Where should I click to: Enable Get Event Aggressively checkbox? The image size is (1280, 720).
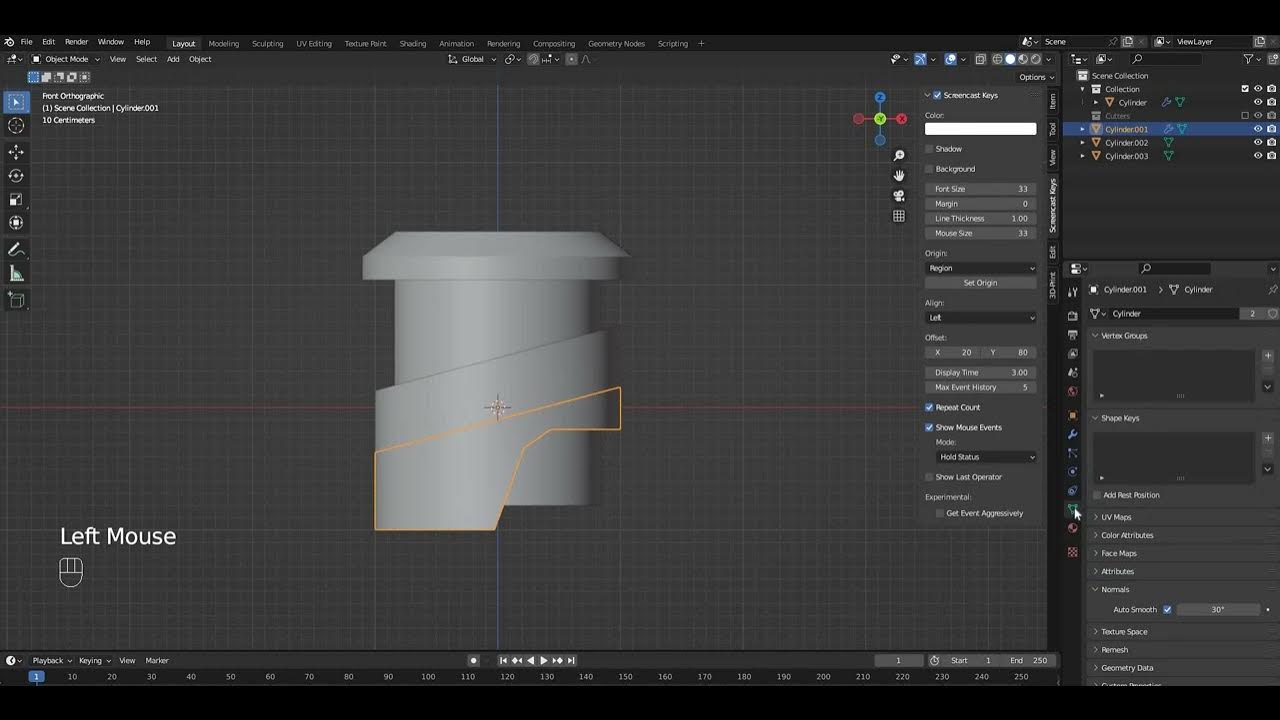940,513
